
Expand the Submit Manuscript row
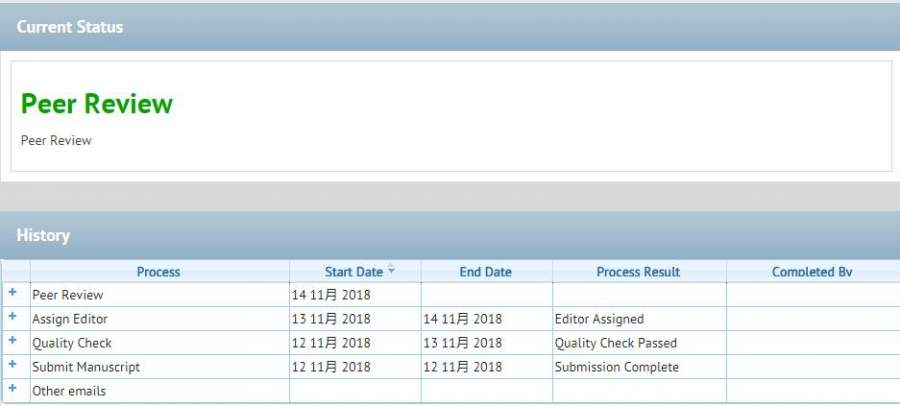point(13,365)
